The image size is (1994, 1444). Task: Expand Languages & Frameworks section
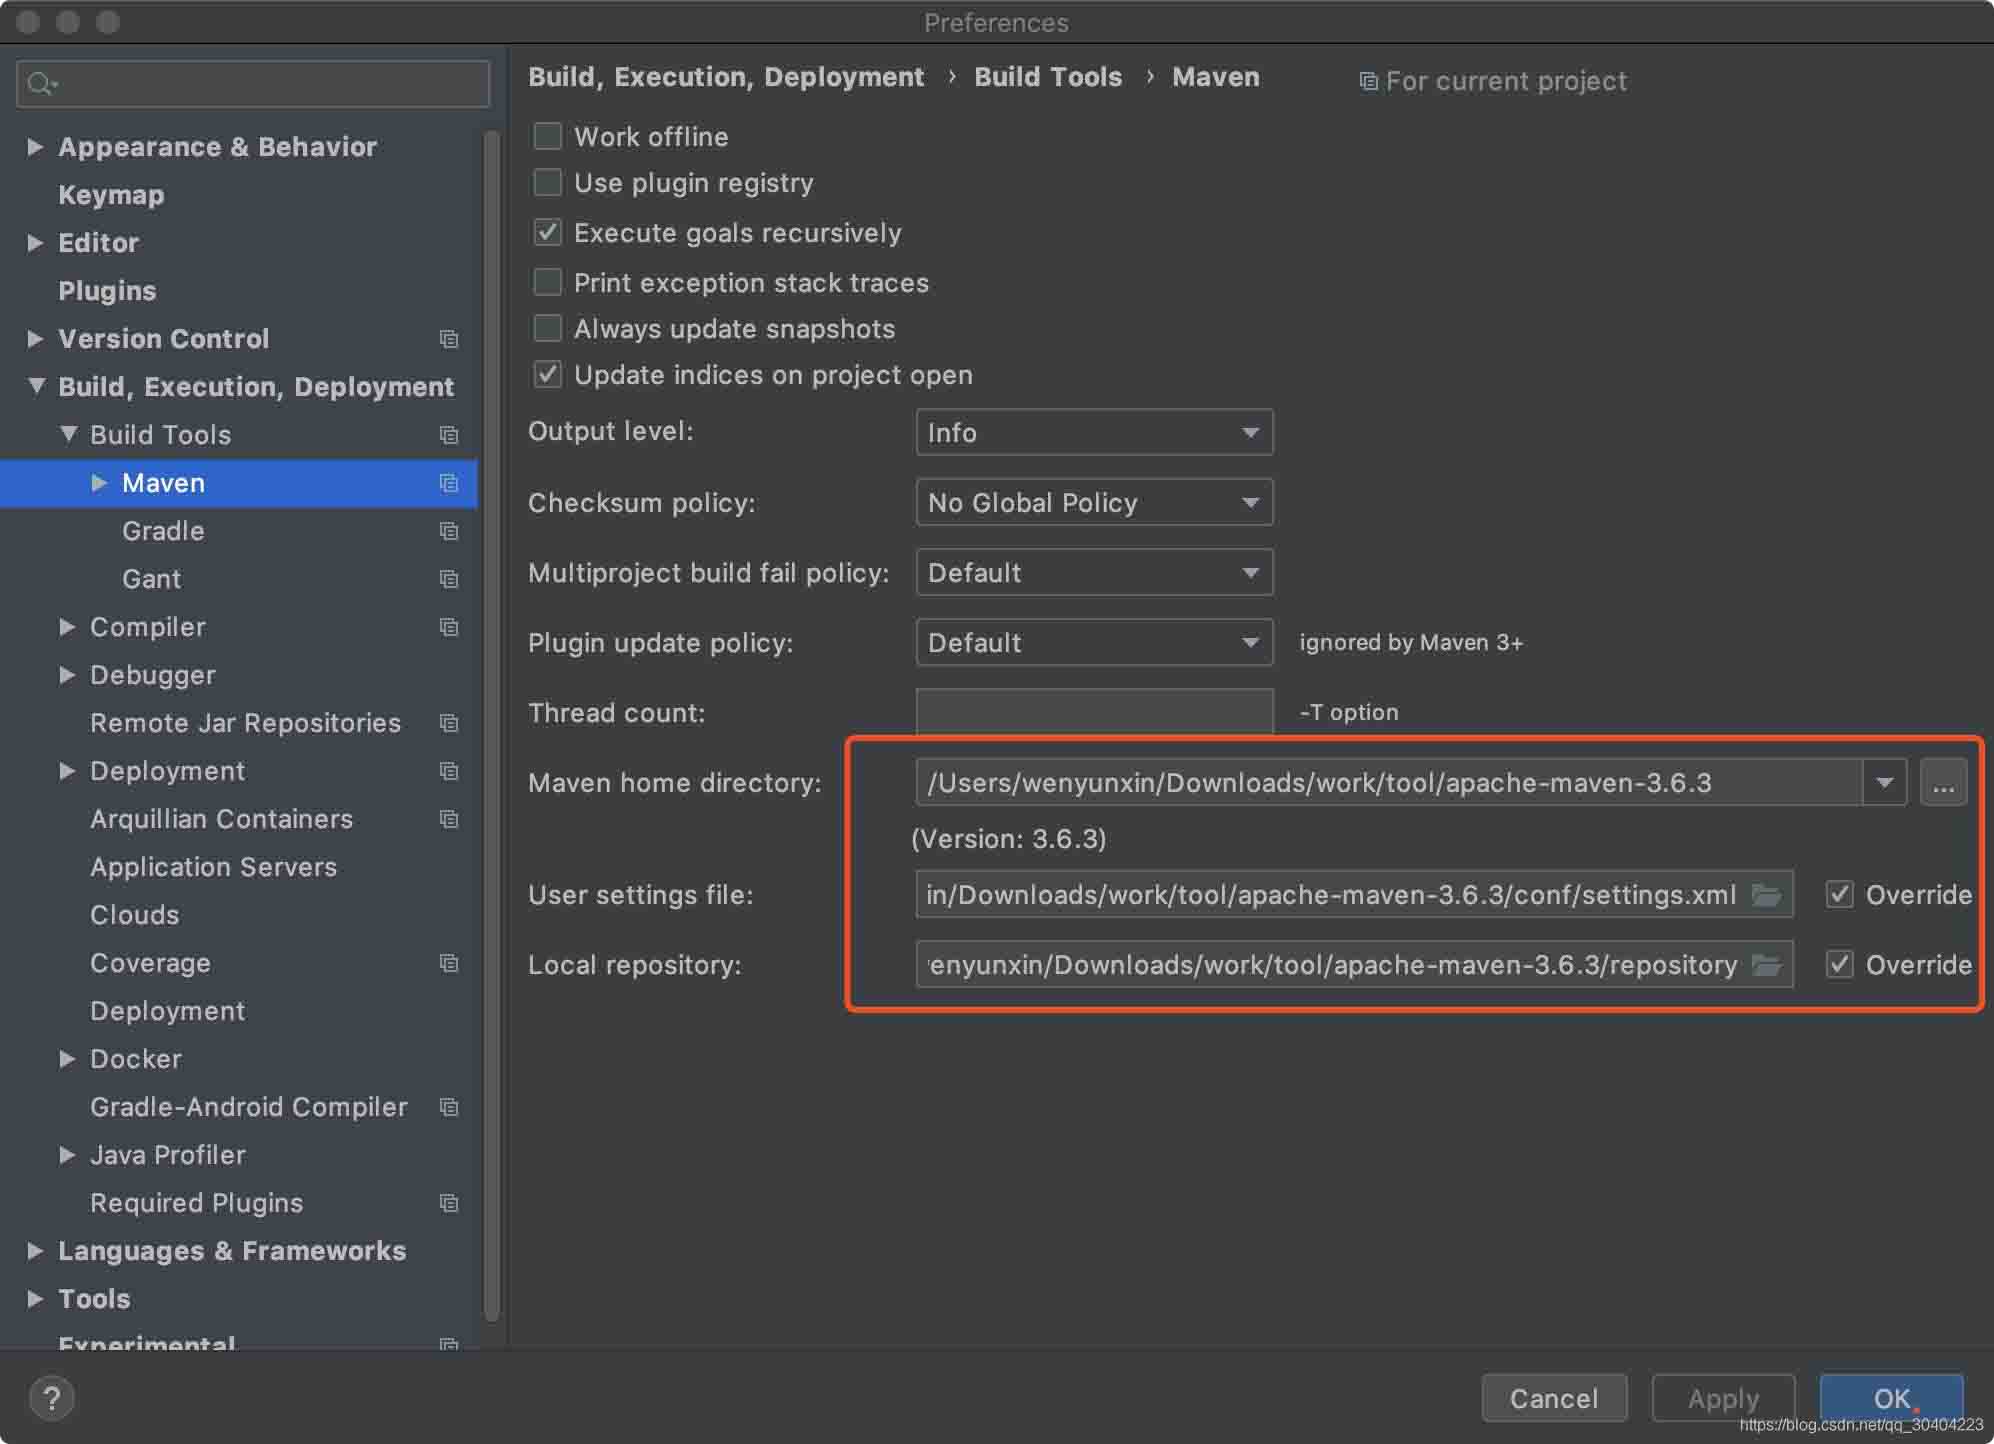click(x=35, y=1251)
